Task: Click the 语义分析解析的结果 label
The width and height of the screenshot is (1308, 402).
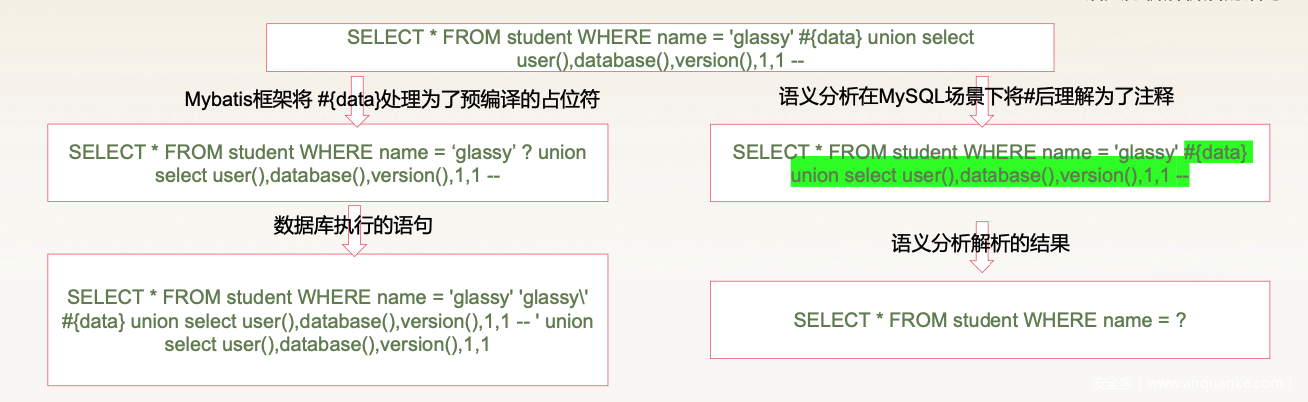Action: [x=981, y=243]
